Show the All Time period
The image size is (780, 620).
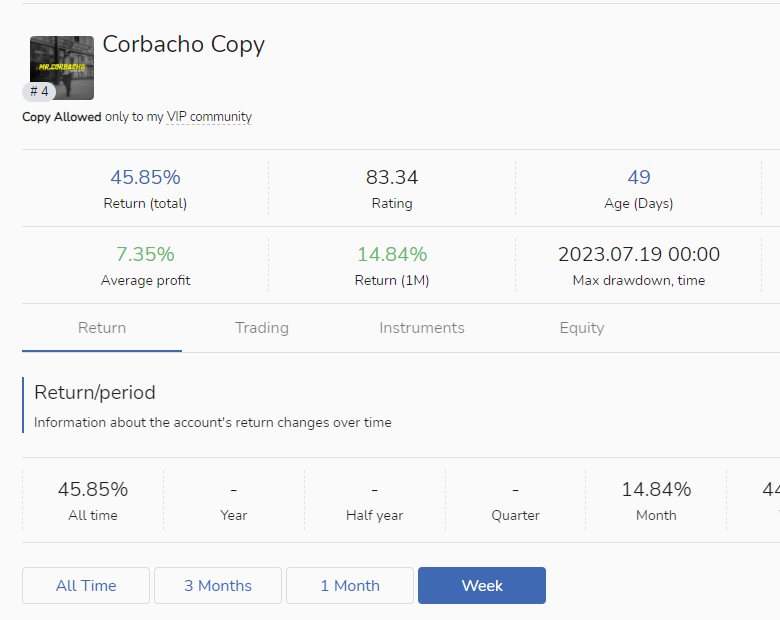(x=86, y=586)
